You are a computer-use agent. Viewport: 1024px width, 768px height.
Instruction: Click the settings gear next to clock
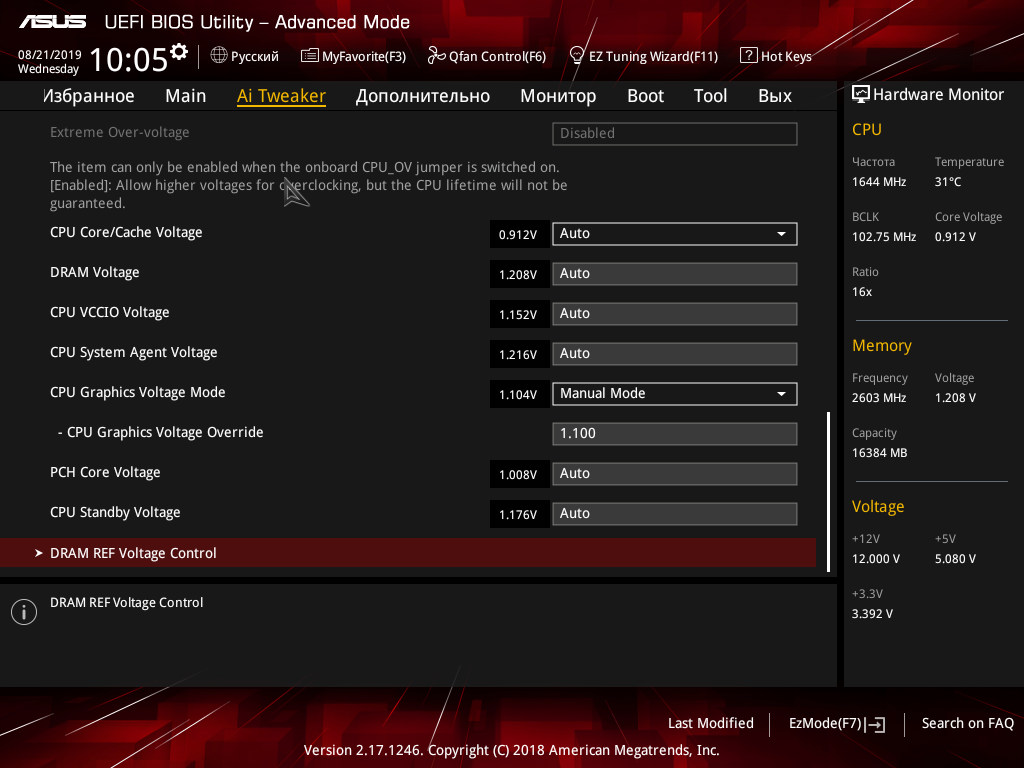pos(179,52)
